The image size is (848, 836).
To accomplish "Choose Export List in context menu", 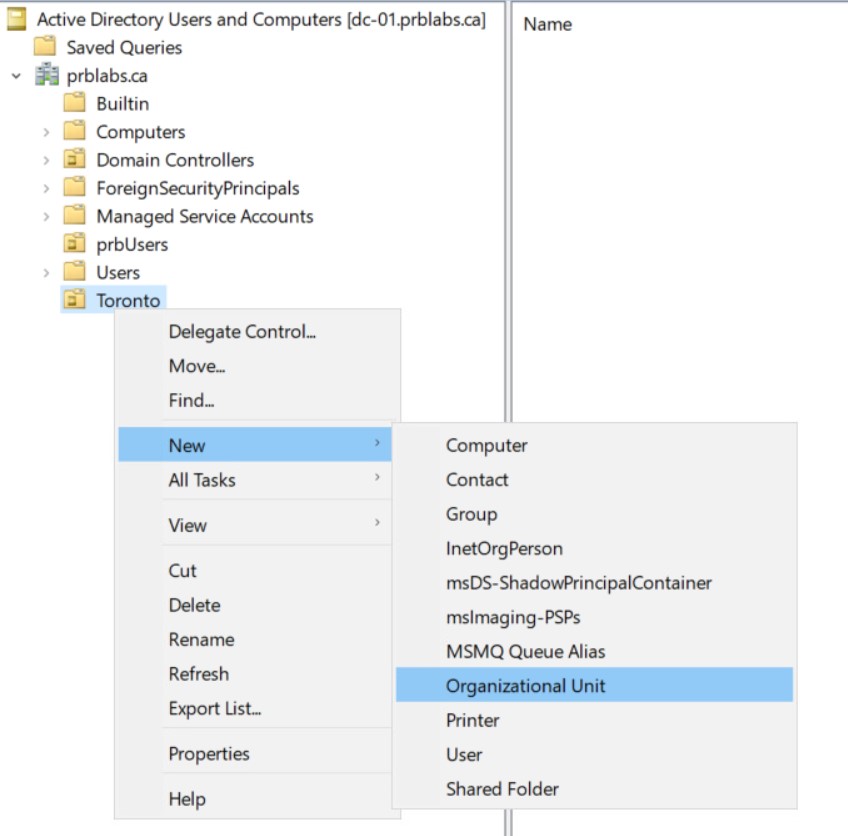I will tap(215, 709).
